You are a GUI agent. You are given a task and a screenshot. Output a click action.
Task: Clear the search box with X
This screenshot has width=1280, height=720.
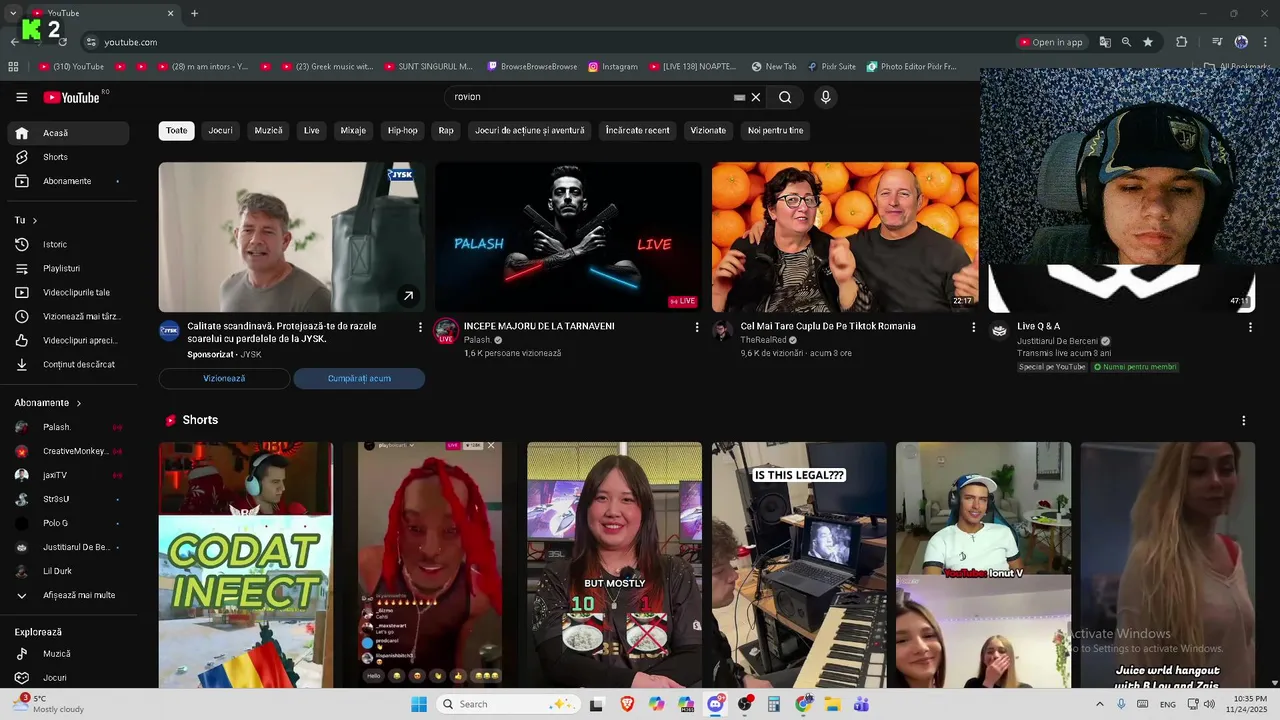[756, 97]
